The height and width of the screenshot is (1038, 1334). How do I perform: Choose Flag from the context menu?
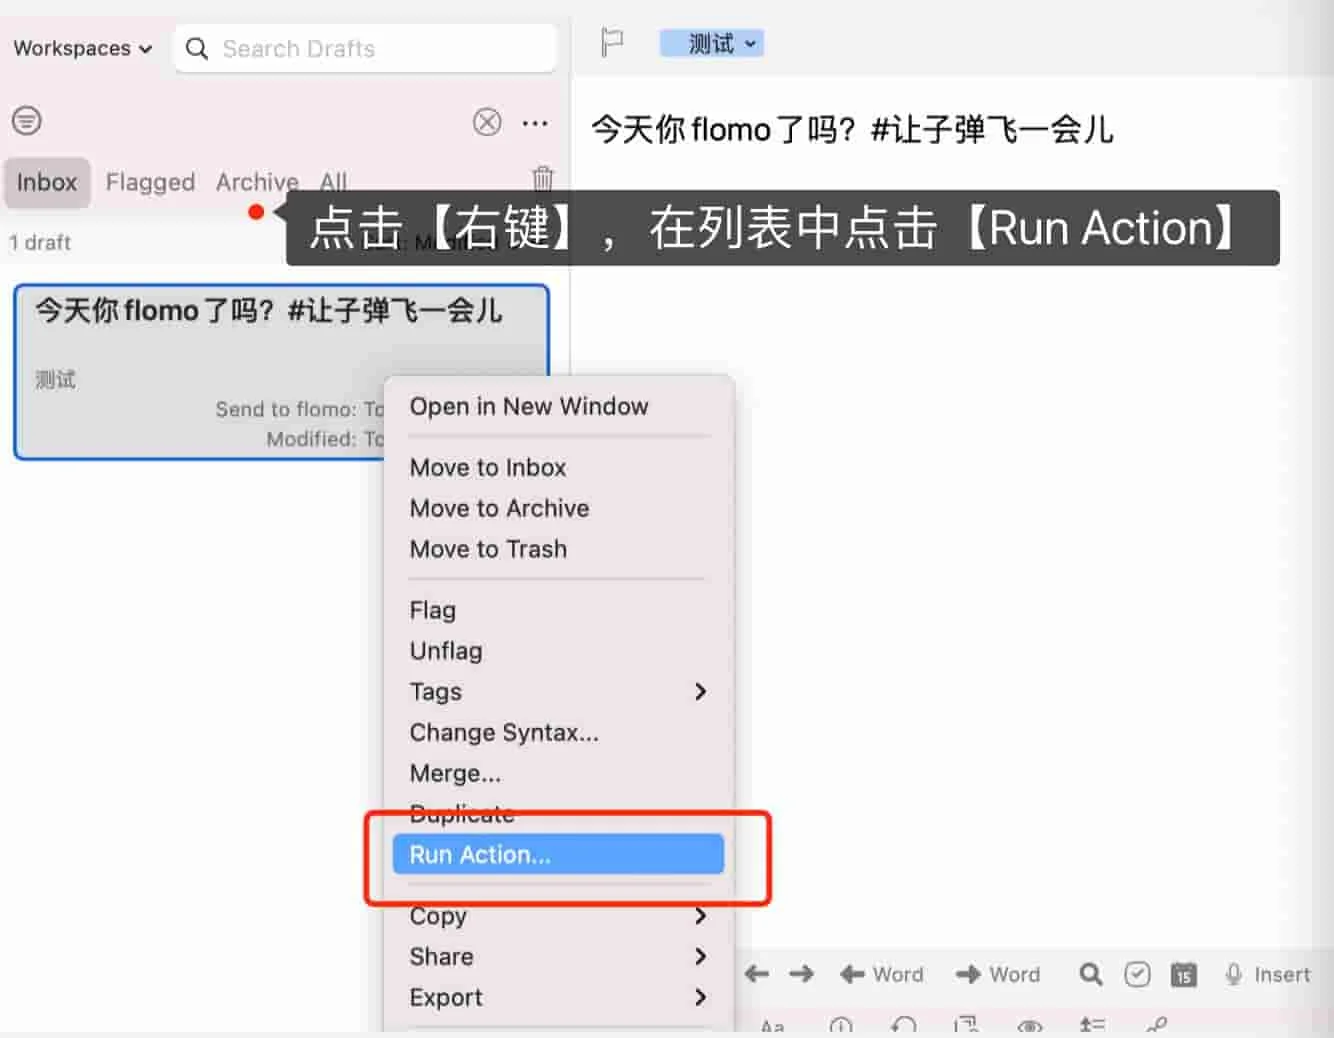point(559,610)
